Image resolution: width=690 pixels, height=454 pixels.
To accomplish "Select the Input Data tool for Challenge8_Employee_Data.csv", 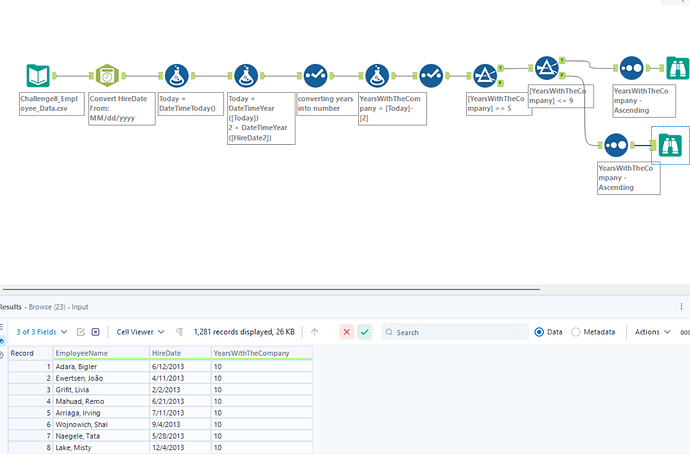I will [x=37, y=76].
